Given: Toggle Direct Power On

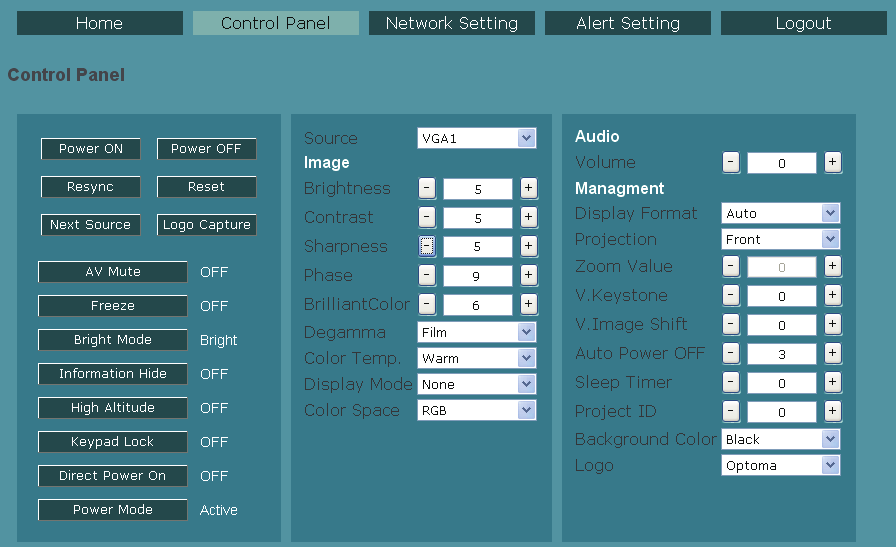Looking at the screenshot, I should pos(113,476).
